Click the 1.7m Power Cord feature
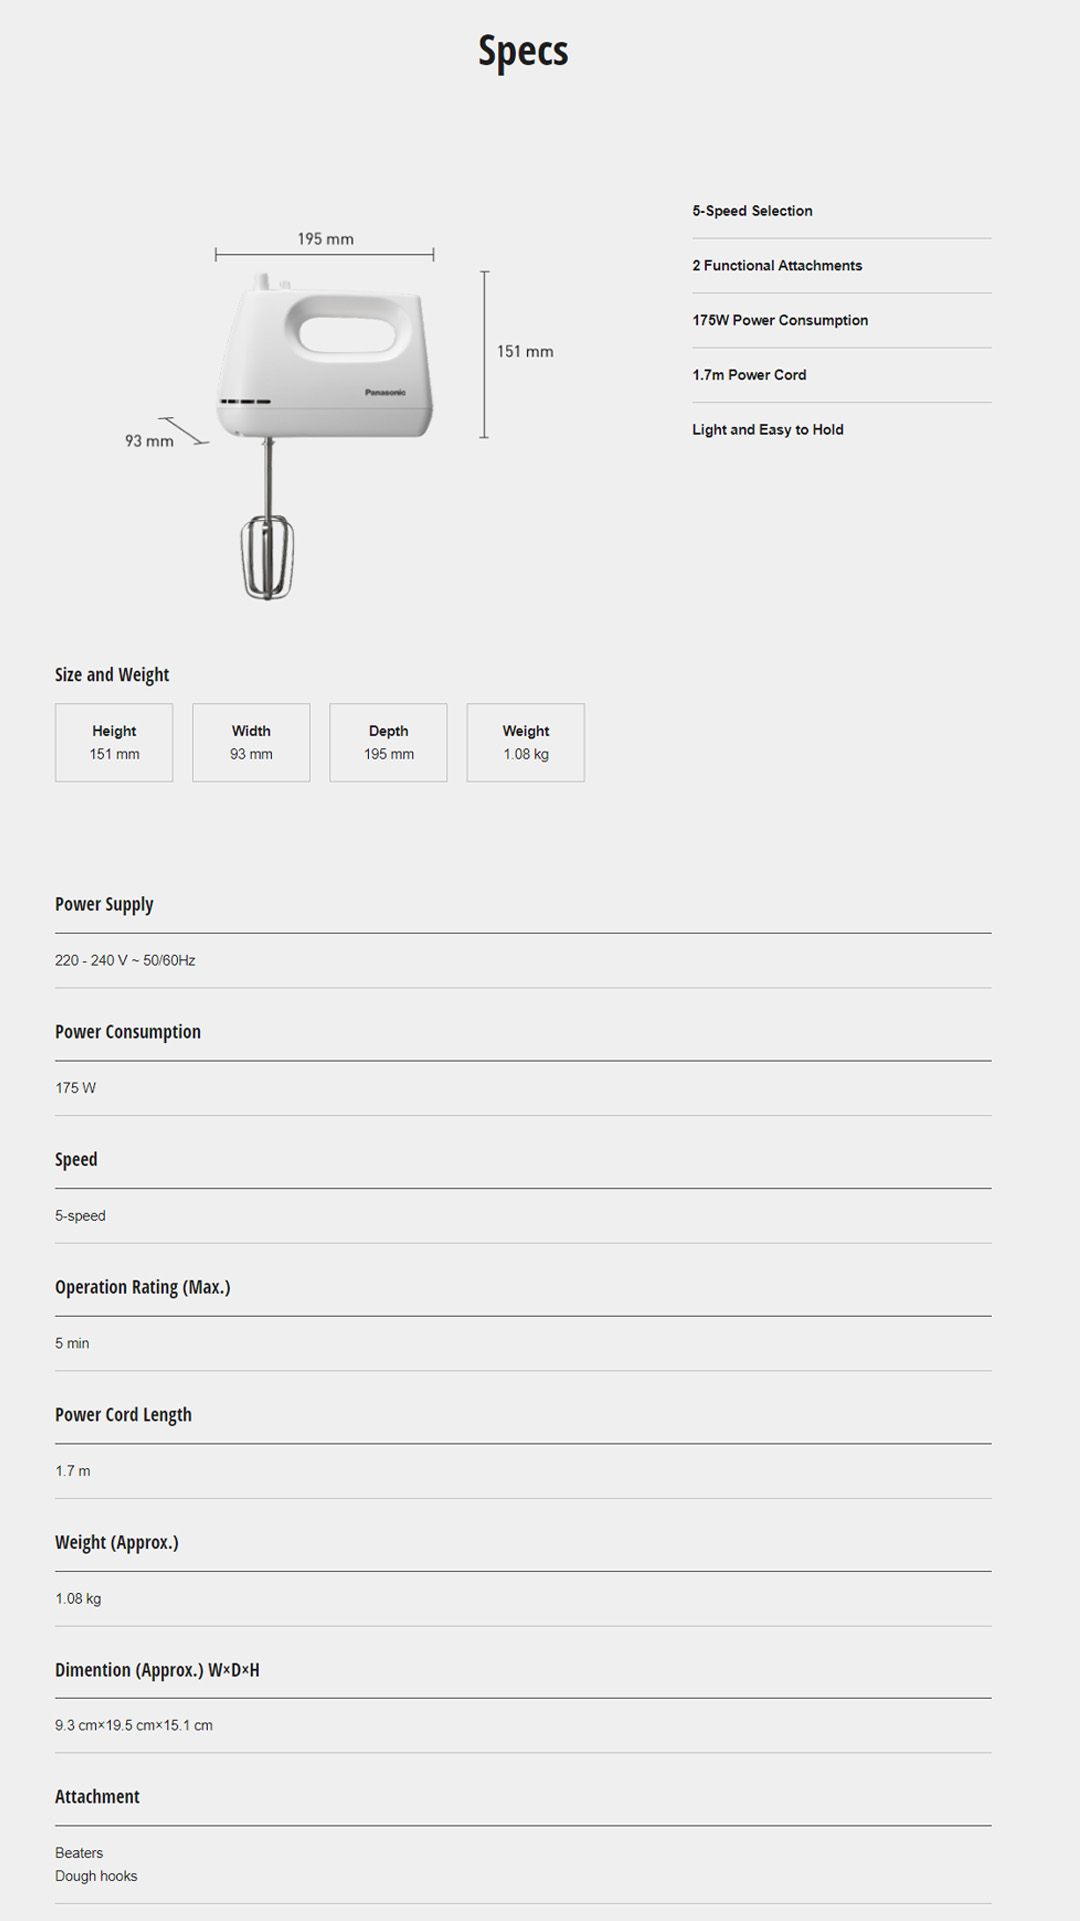Viewport: 1080px width, 1921px height. click(x=749, y=375)
